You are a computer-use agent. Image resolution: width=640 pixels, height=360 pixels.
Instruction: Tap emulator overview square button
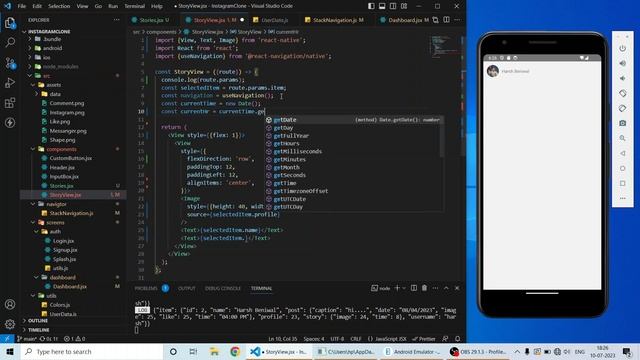[x=622, y=183]
